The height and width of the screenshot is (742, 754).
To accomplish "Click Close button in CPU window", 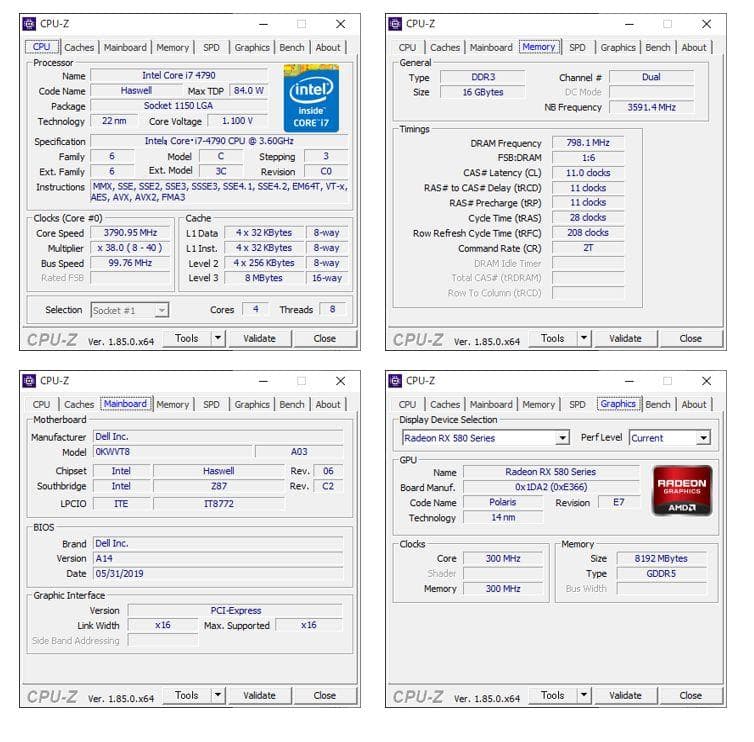I will click(x=325, y=338).
